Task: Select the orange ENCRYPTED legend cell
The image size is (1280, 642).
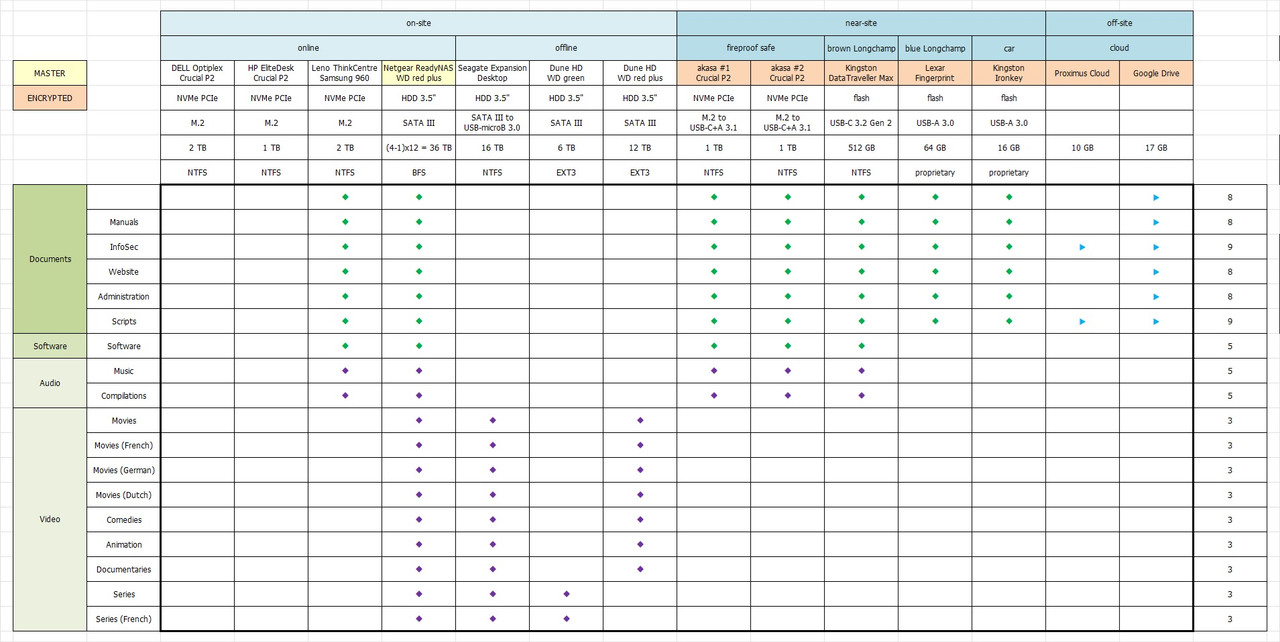Action: (x=50, y=98)
